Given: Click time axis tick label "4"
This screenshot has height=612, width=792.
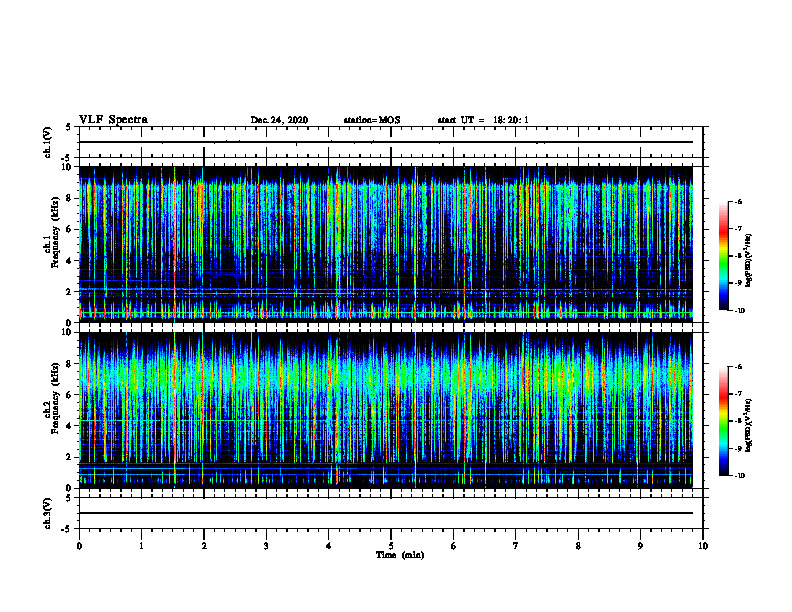Looking at the screenshot, I should pos(329,546).
